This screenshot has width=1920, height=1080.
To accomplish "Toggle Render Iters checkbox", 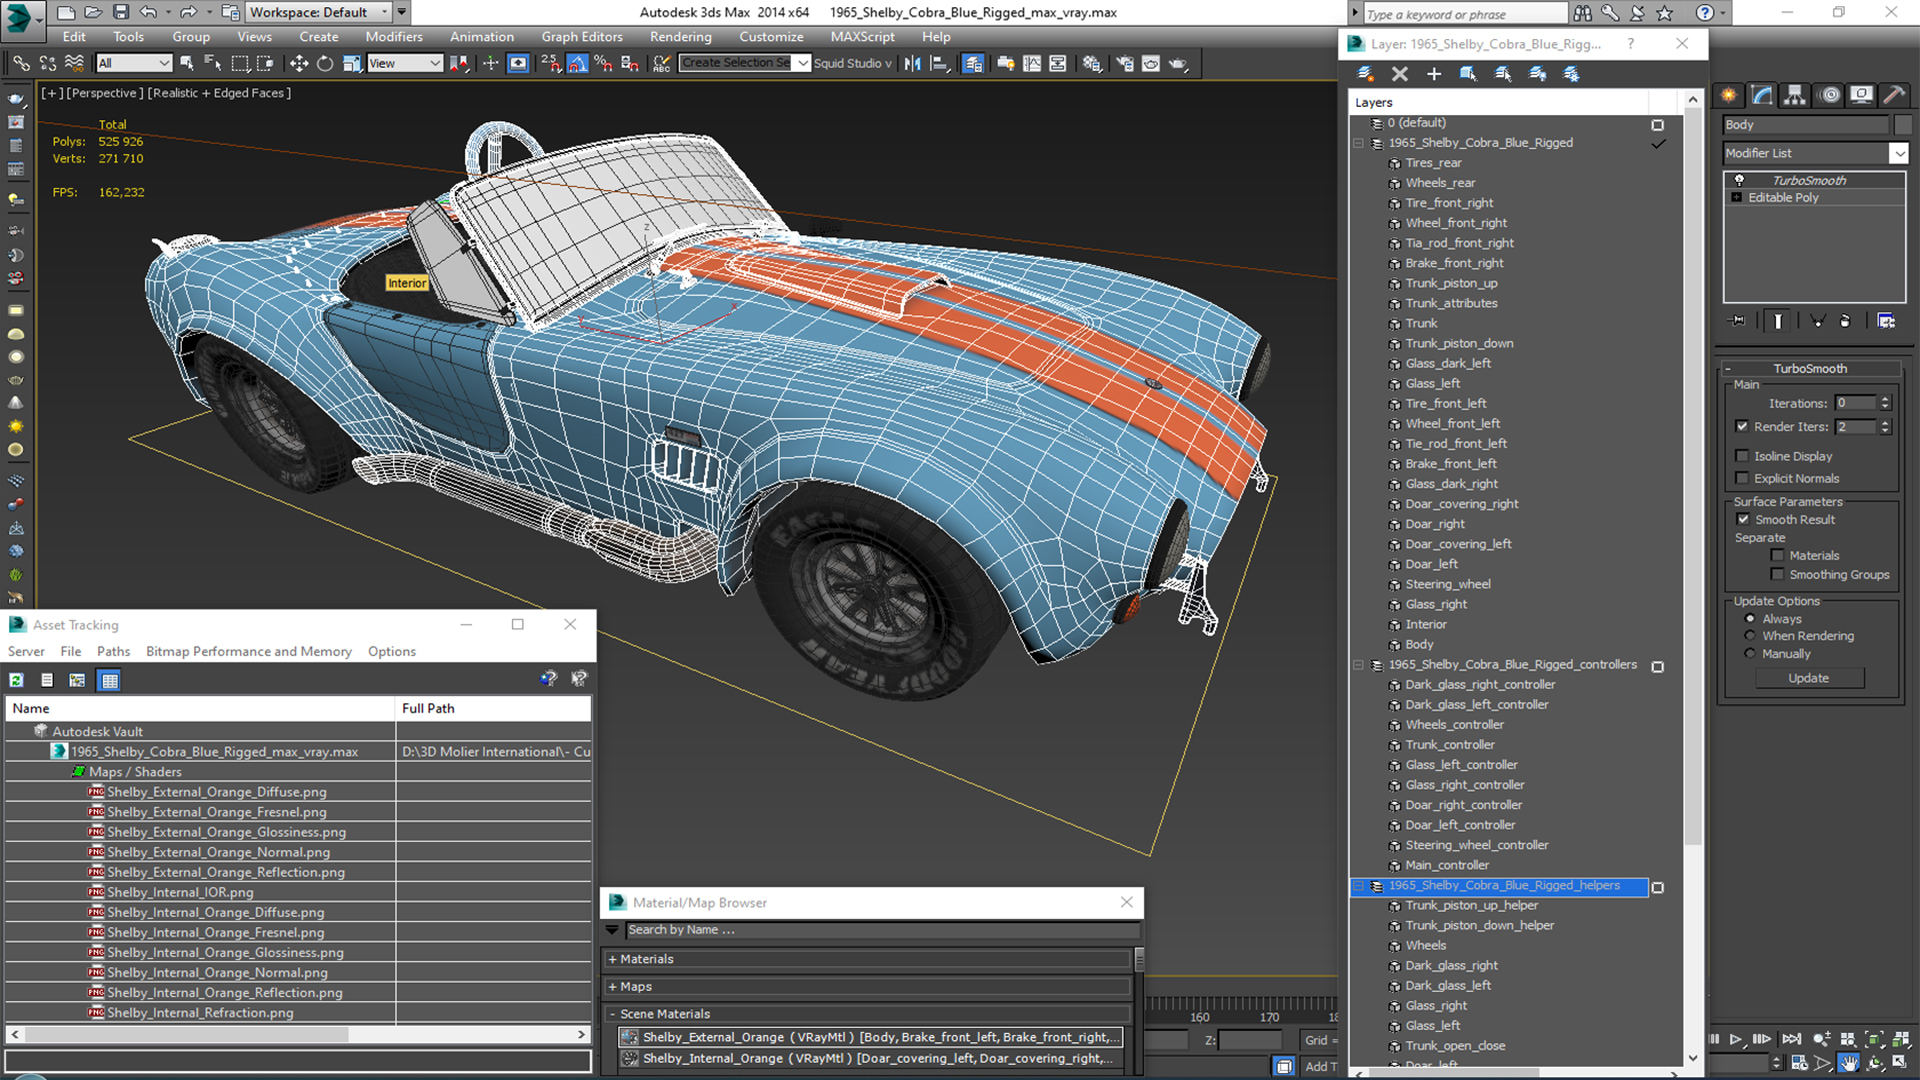I will point(1743,426).
